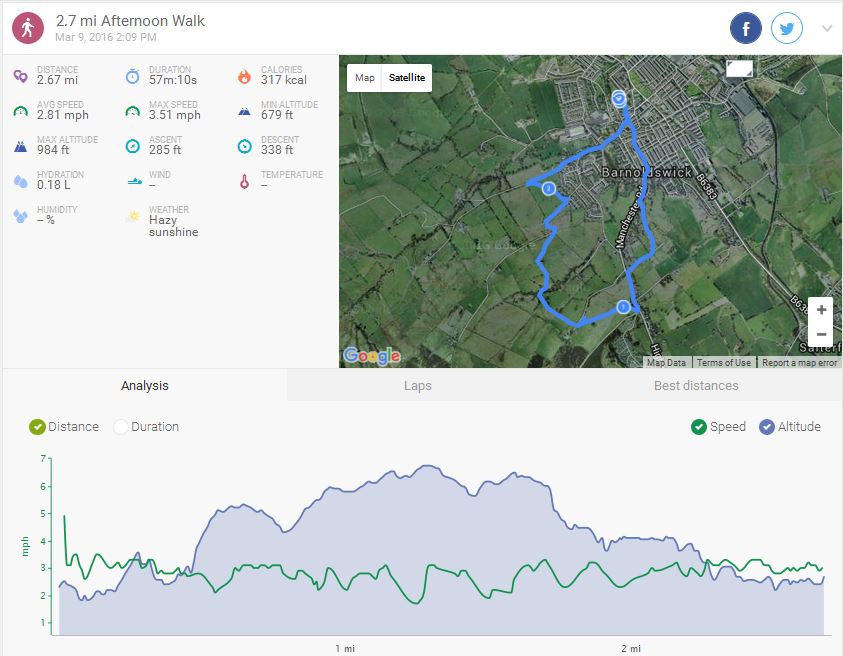Select the Distance radio option

click(38, 427)
